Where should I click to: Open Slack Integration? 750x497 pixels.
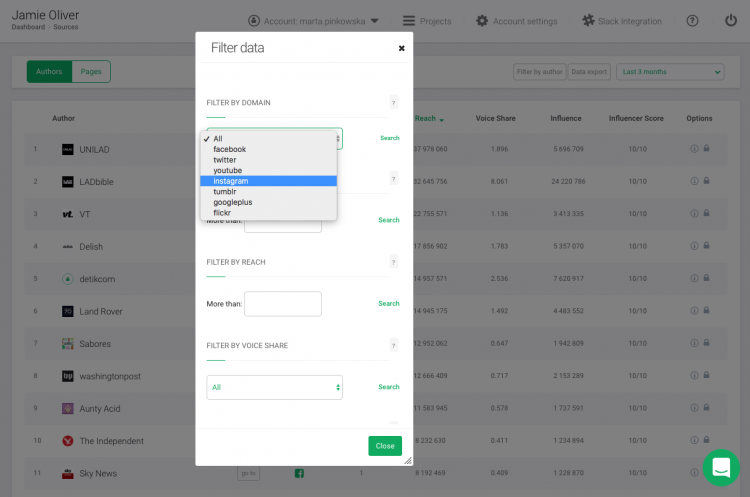pos(622,21)
